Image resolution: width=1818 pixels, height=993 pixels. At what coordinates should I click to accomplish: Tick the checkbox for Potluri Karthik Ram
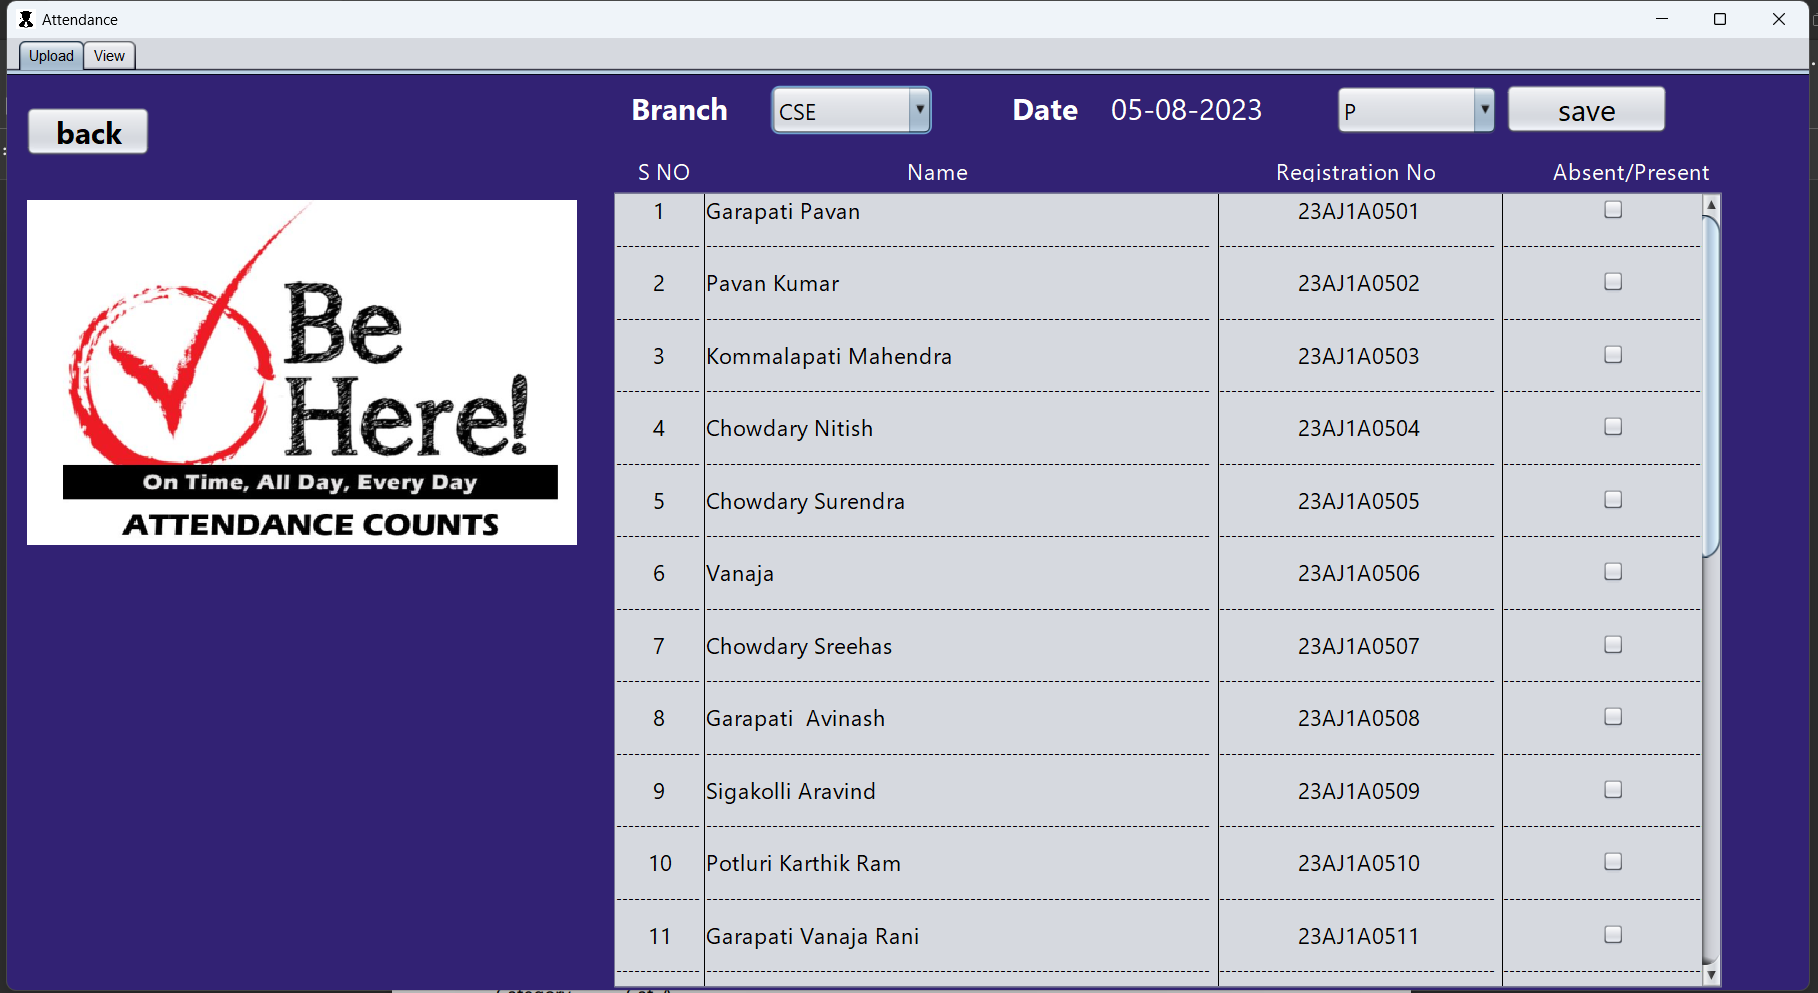tap(1613, 862)
